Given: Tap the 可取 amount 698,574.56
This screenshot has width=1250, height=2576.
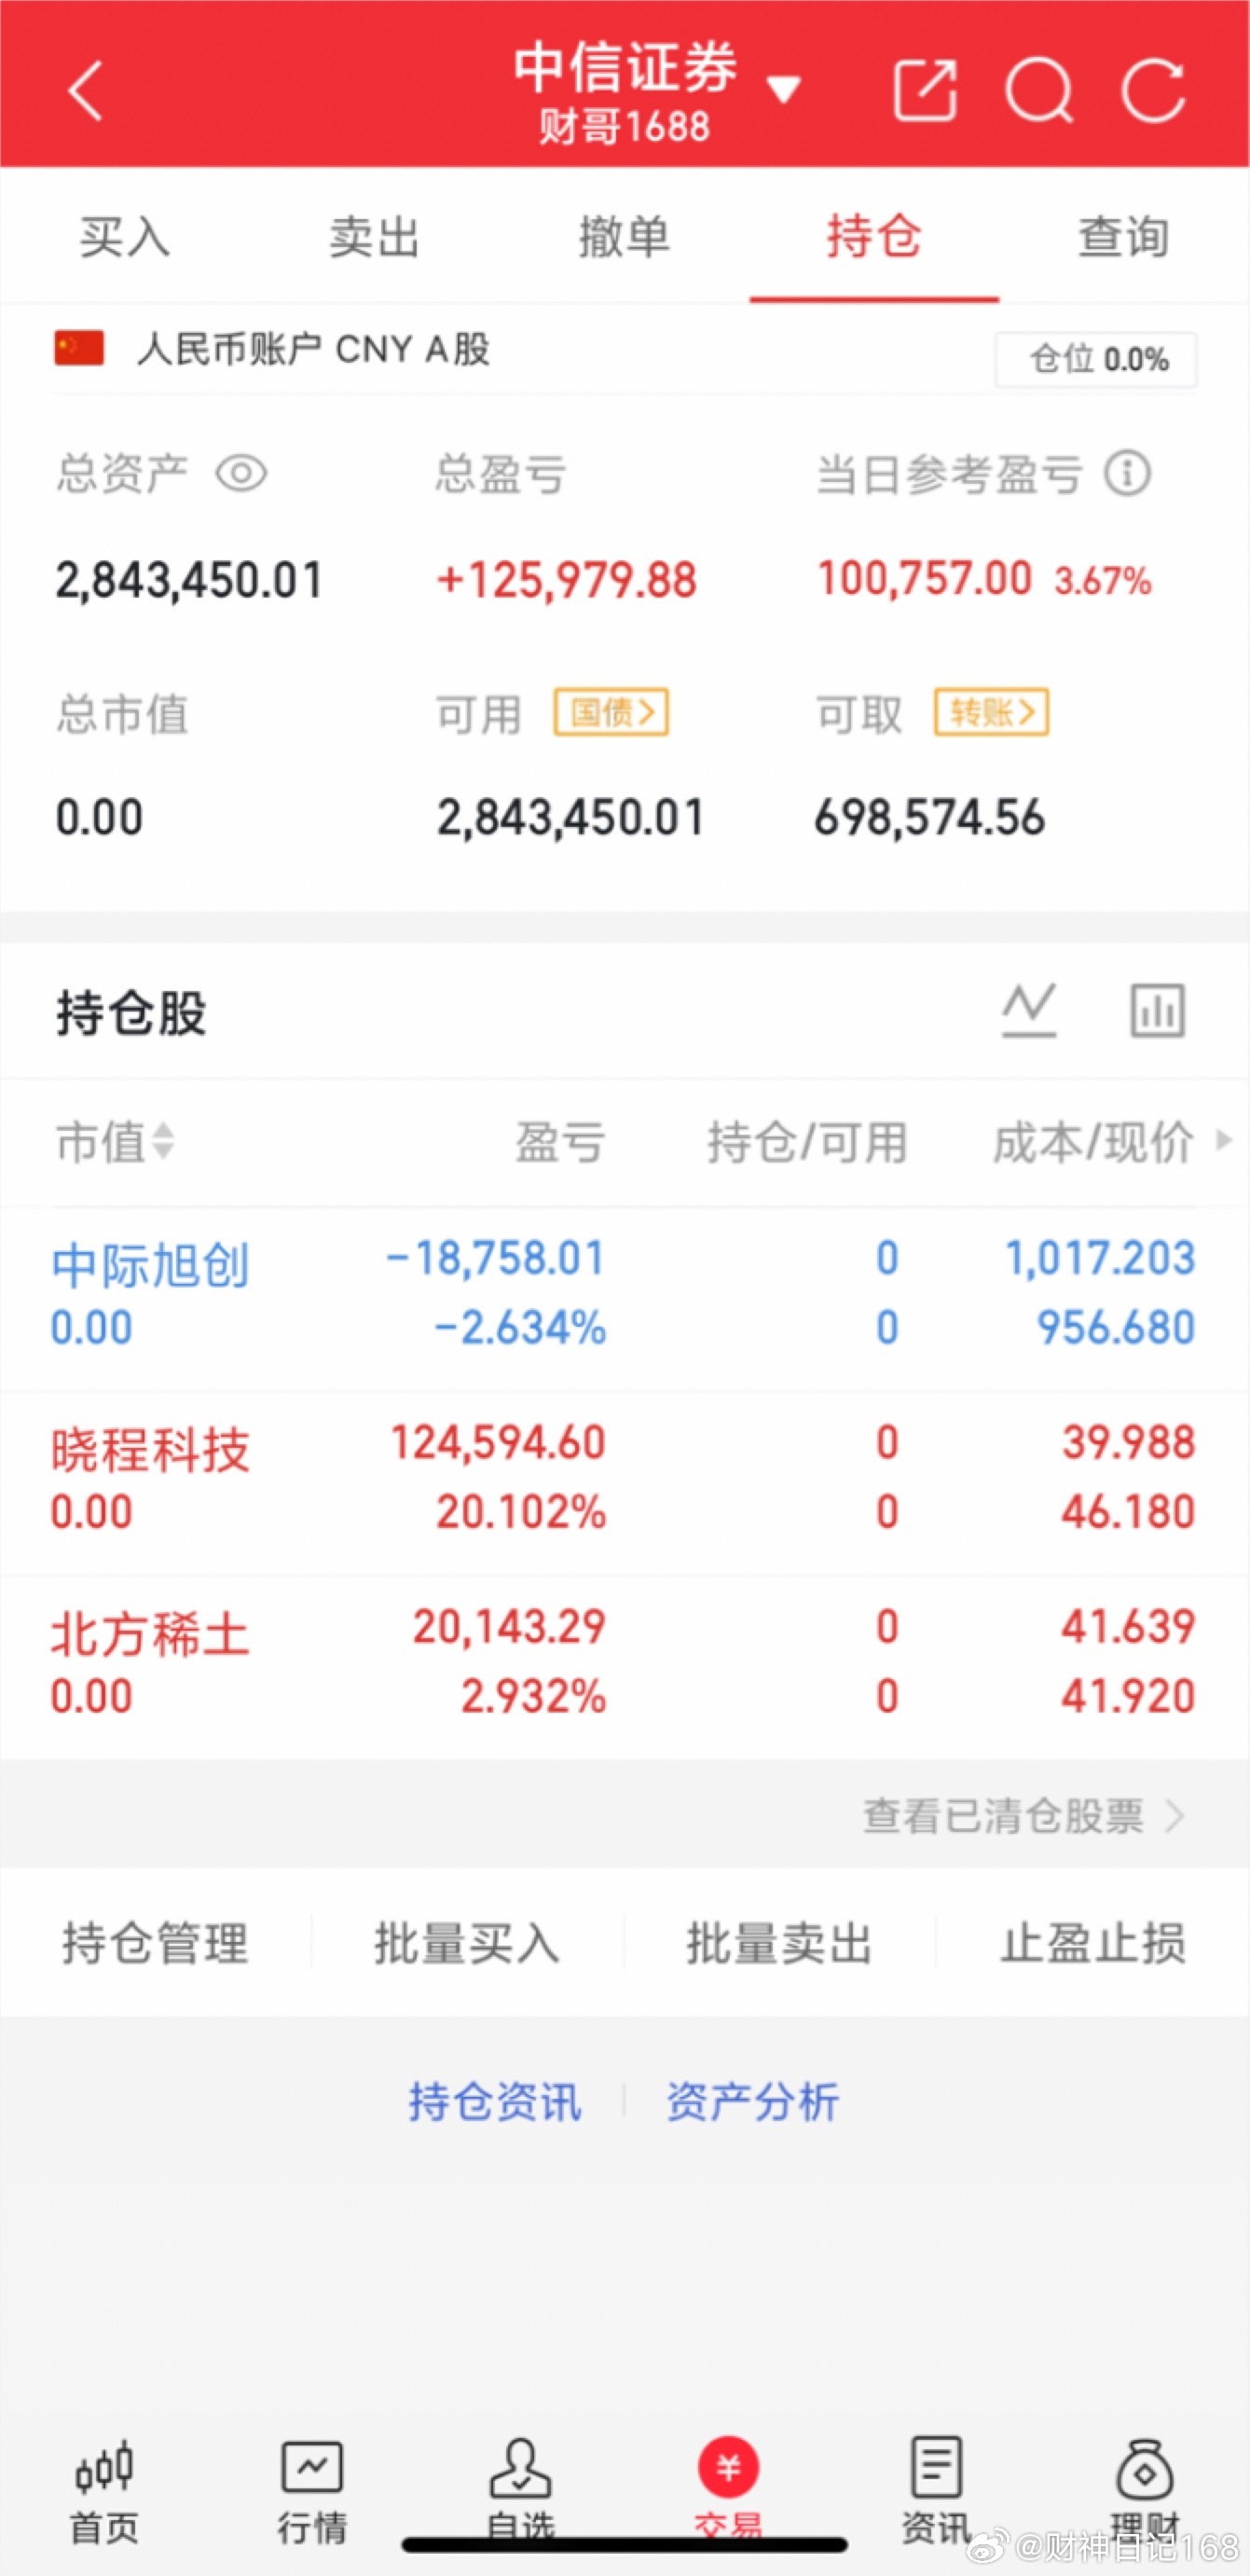Looking at the screenshot, I should [930, 817].
